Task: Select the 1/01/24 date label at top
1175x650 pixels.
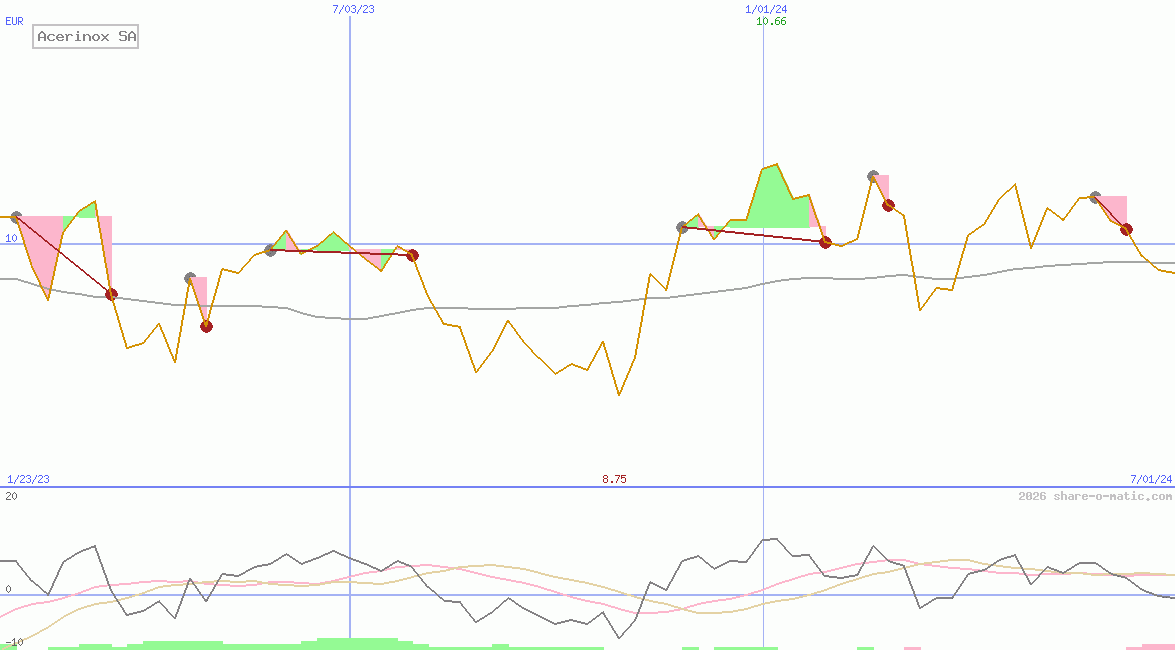Action: click(x=766, y=9)
